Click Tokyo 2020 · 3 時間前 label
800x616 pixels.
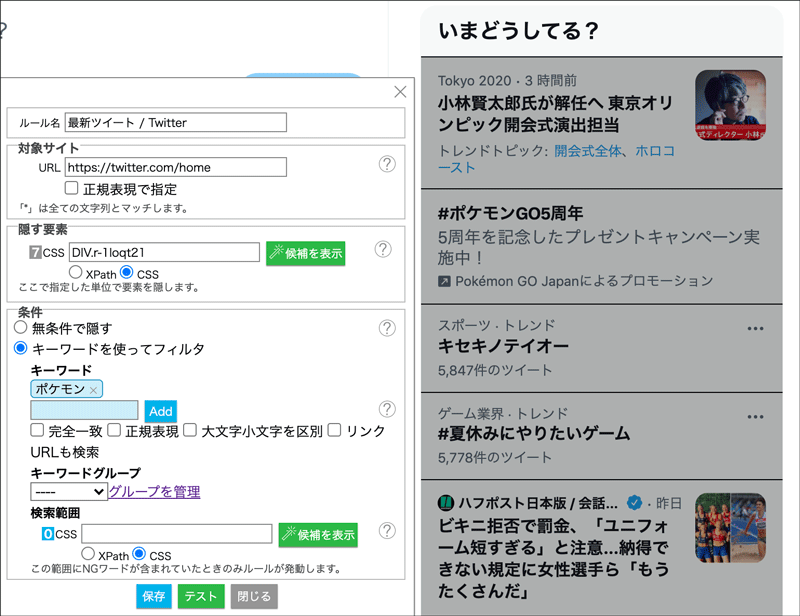(508, 81)
